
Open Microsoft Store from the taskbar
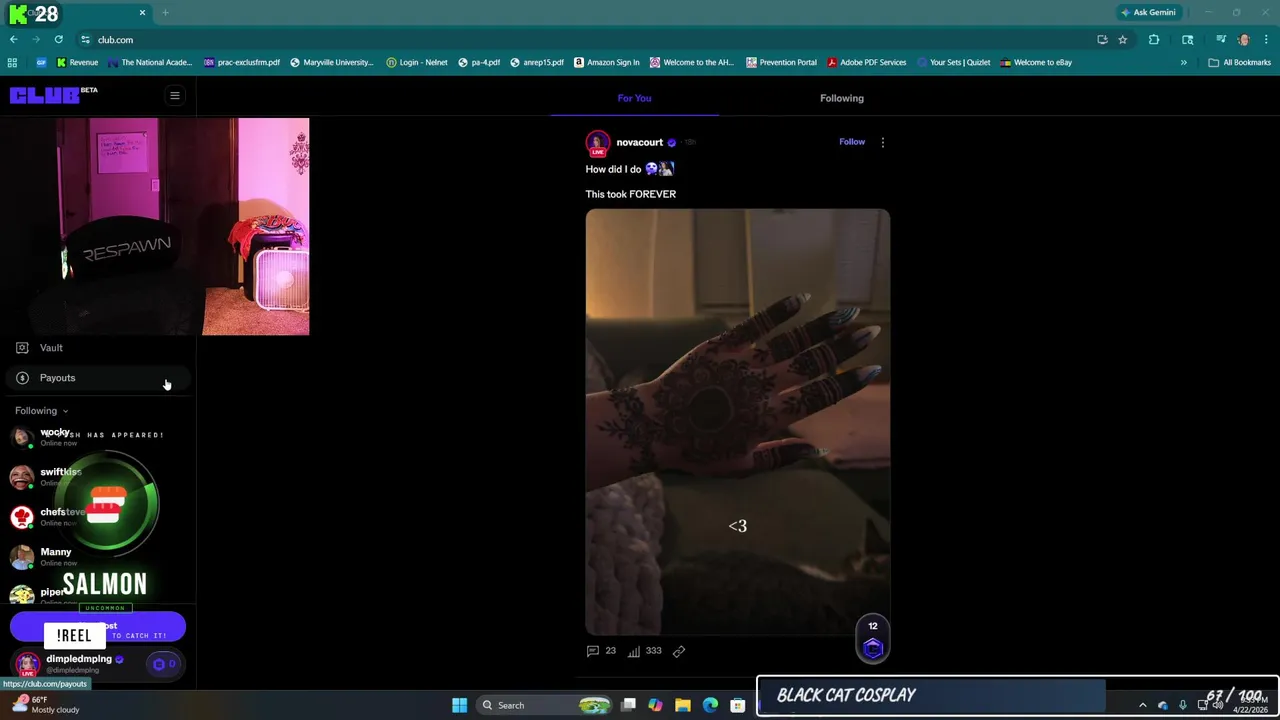(x=737, y=705)
